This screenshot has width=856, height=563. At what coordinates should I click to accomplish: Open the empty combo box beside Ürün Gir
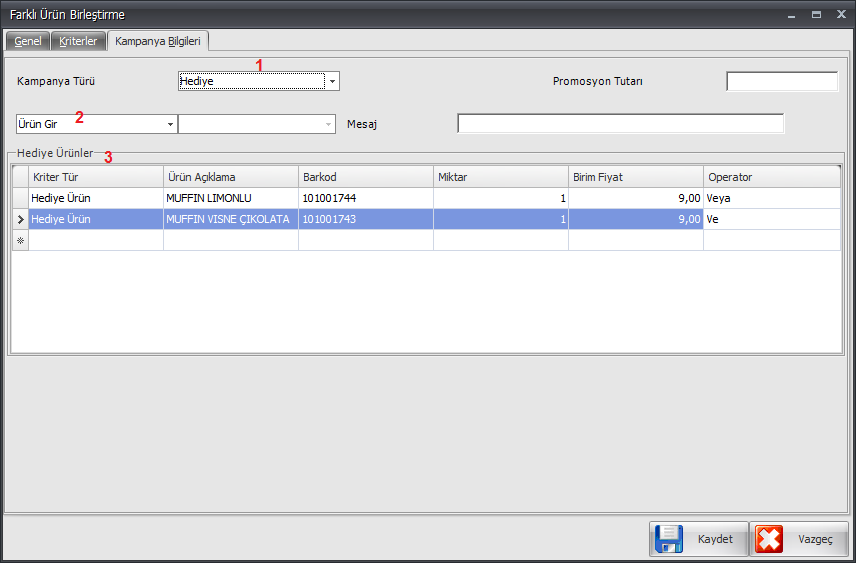[327, 124]
